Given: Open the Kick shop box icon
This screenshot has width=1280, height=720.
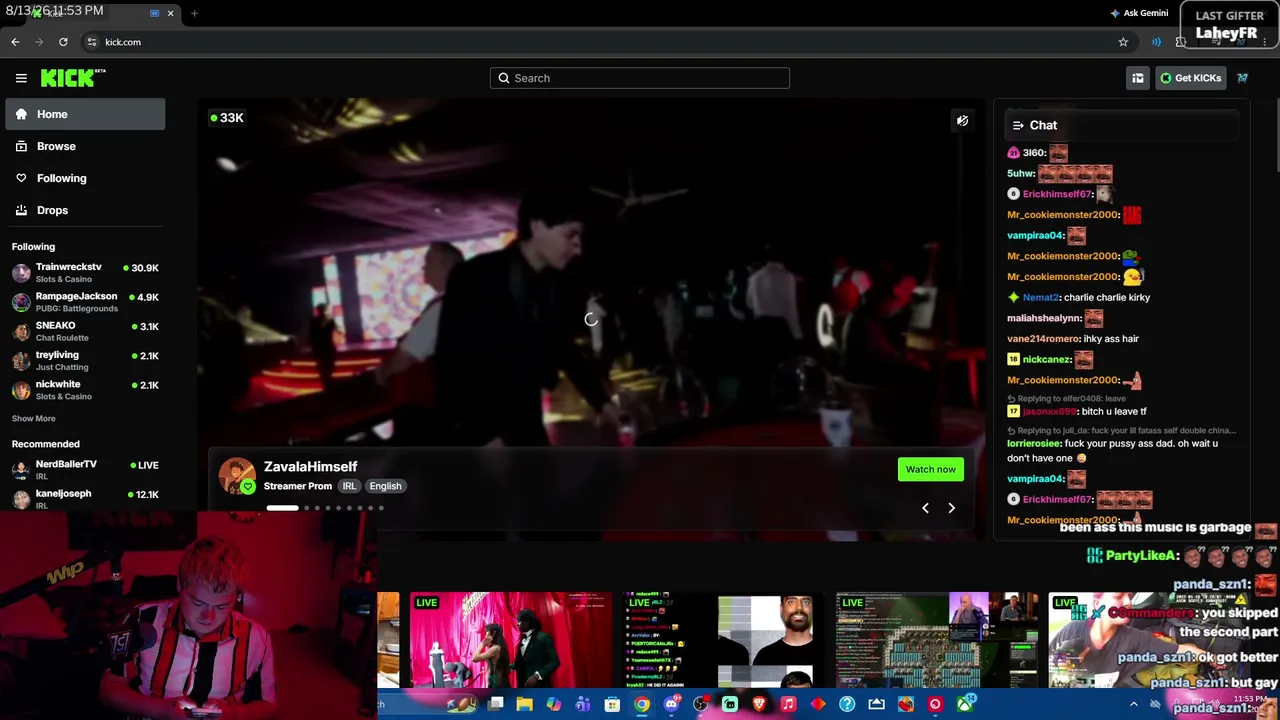Looking at the screenshot, I should click(1137, 78).
